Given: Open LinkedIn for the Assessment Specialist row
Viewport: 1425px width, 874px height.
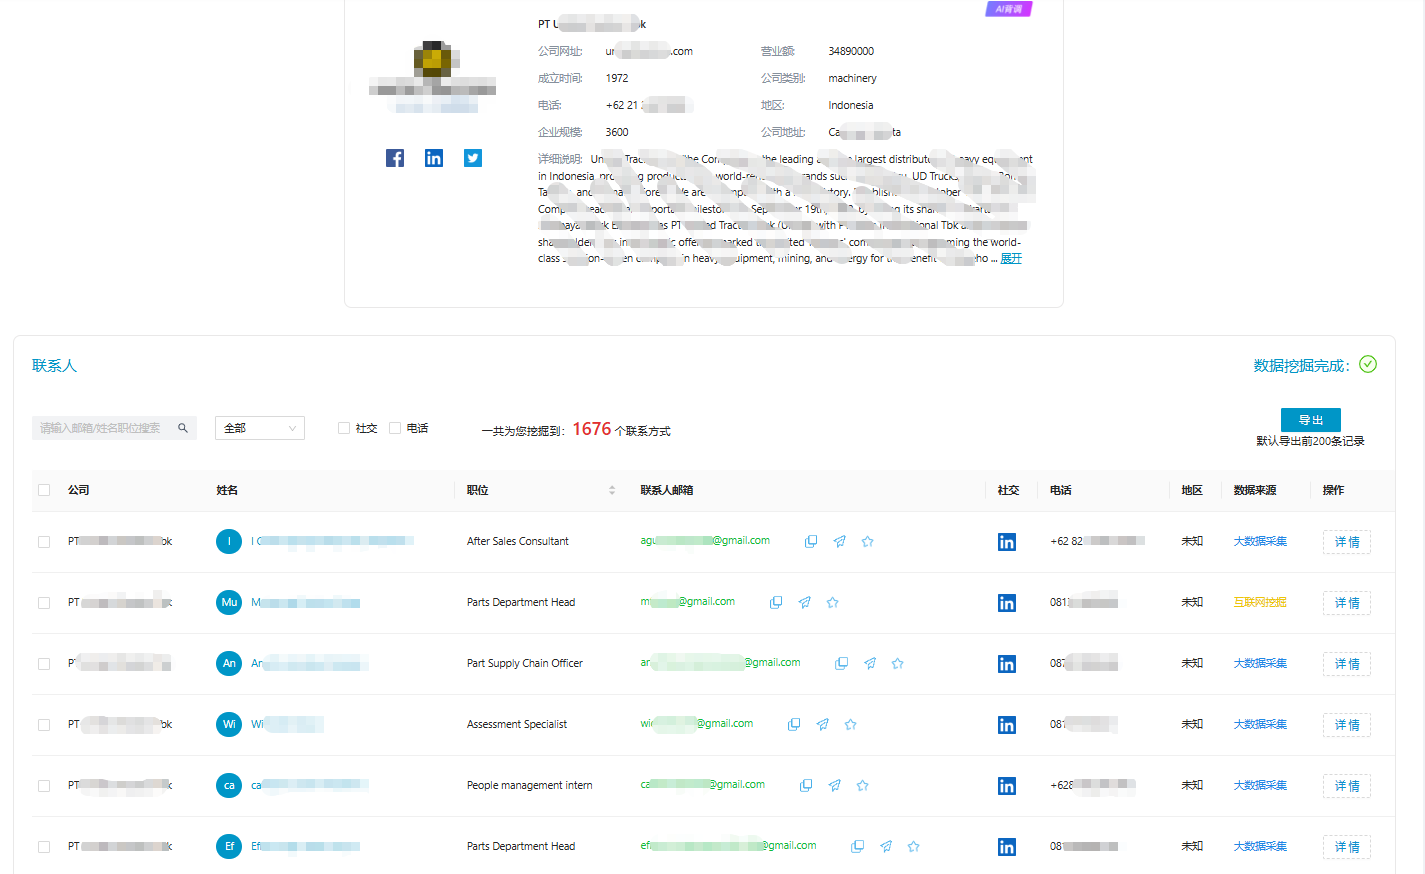Looking at the screenshot, I should [1007, 725].
